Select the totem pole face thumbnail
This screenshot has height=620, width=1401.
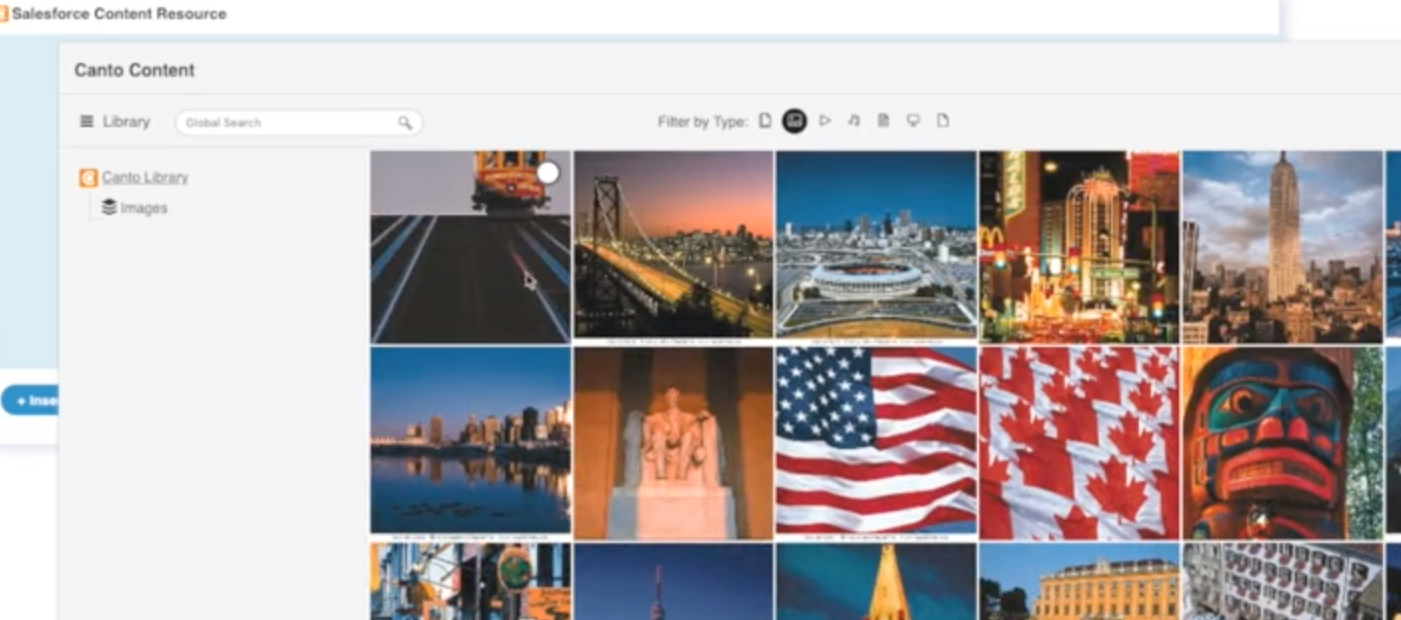[1282, 443]
